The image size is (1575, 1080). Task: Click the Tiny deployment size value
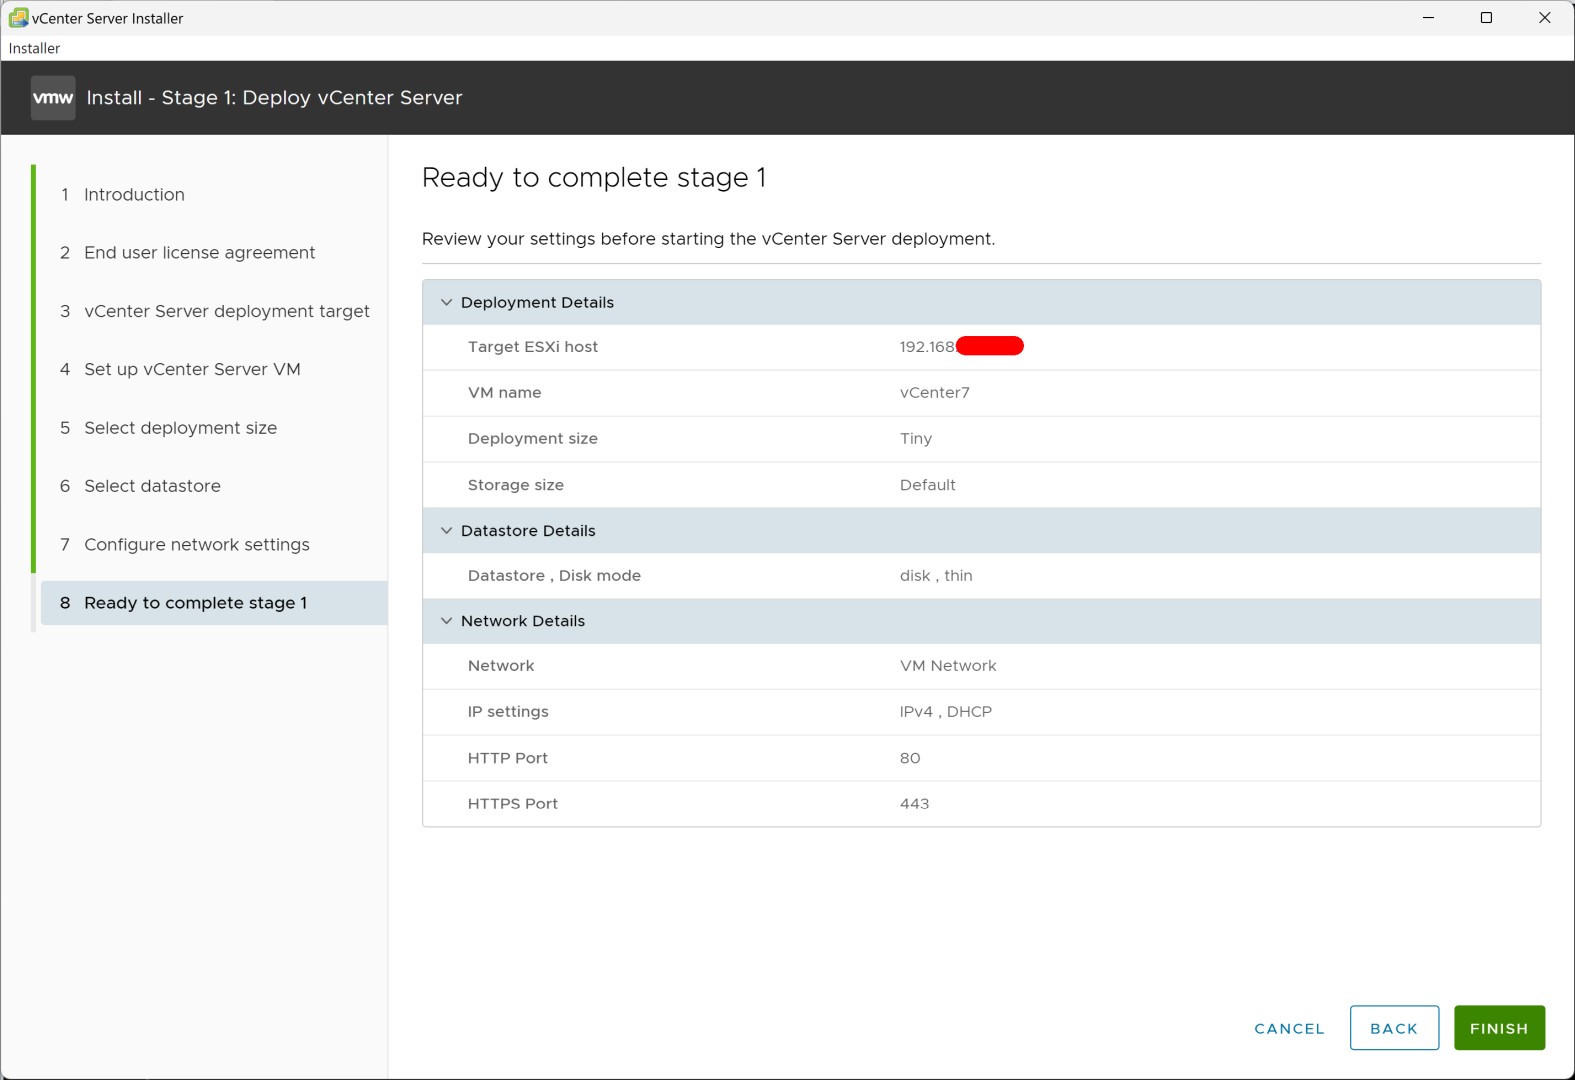[915, 439]
